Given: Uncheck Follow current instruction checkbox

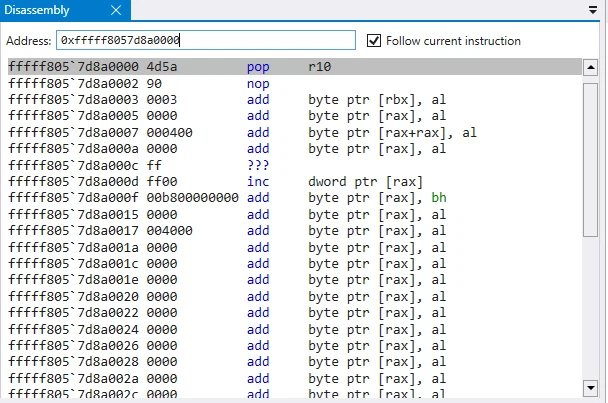Looking at the screenshot, I should point(373,41).
